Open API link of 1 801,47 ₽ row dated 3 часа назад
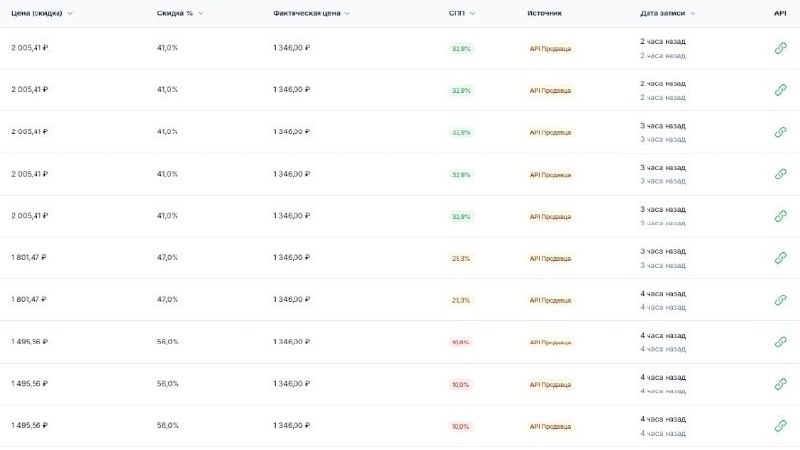 [x=780, y=258]
